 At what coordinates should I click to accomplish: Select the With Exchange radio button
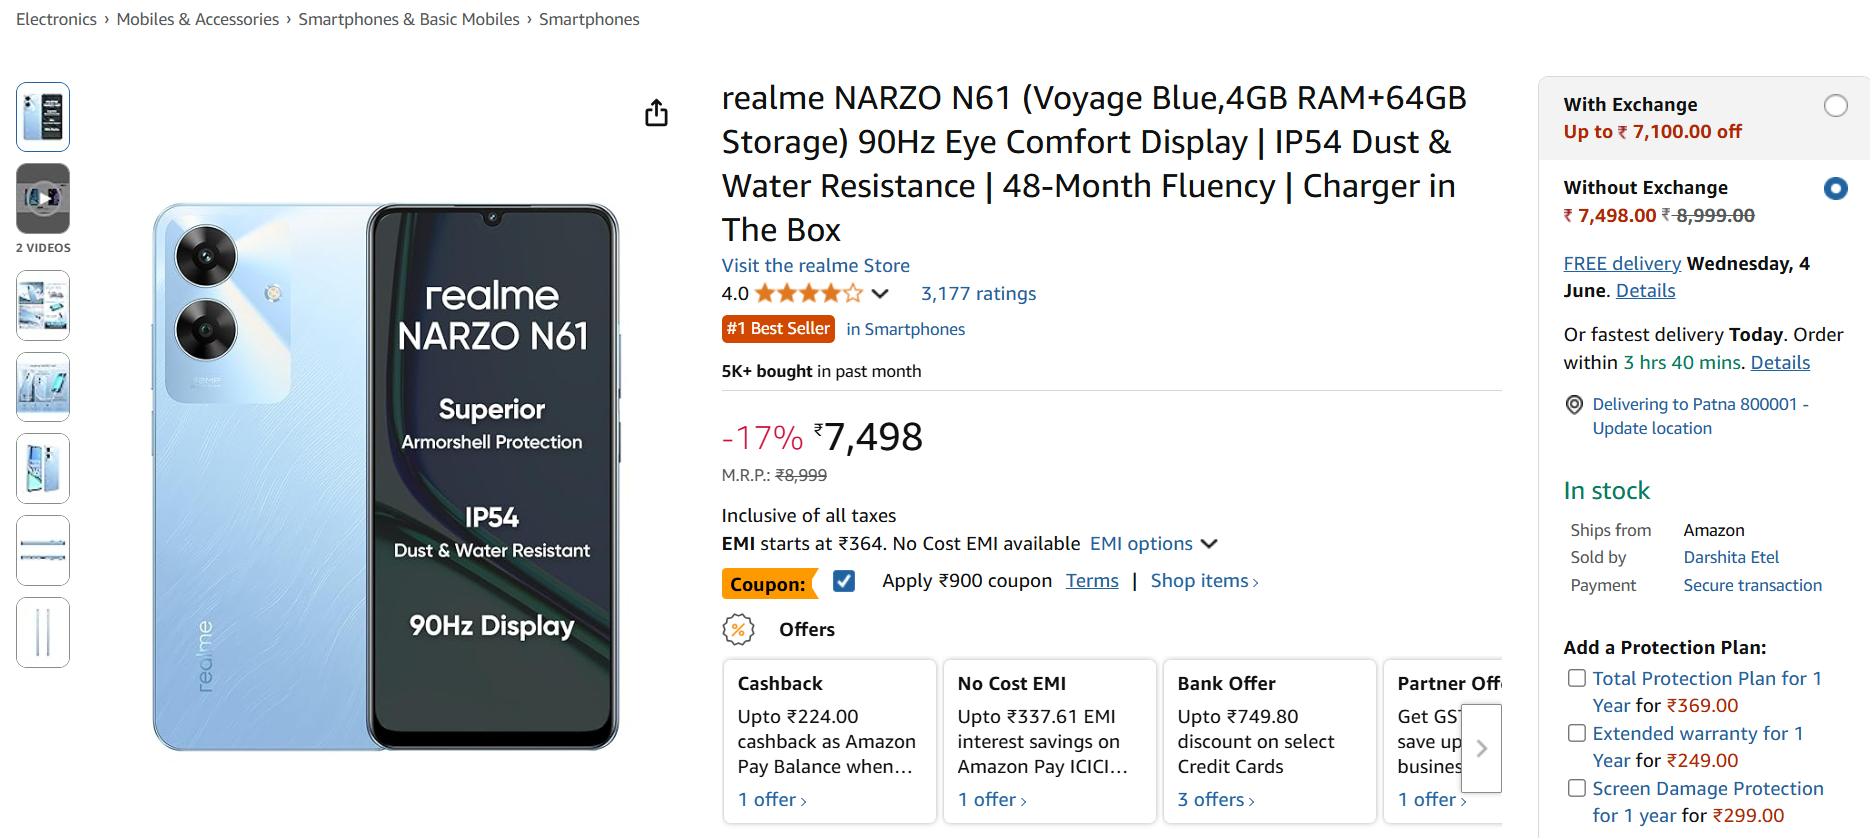tap(1835, 106)
